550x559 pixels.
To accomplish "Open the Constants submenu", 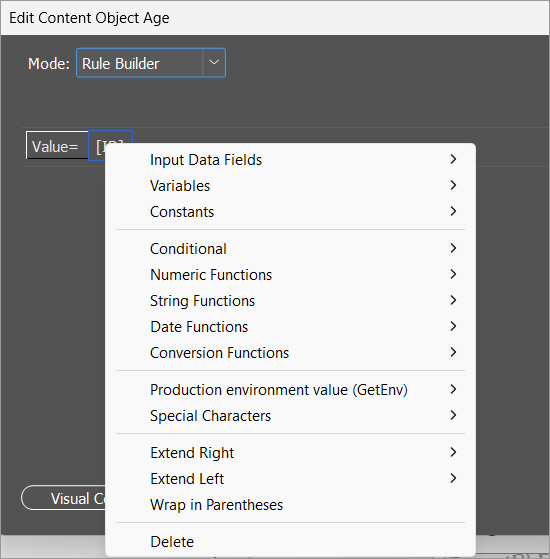I will (291, 212).
